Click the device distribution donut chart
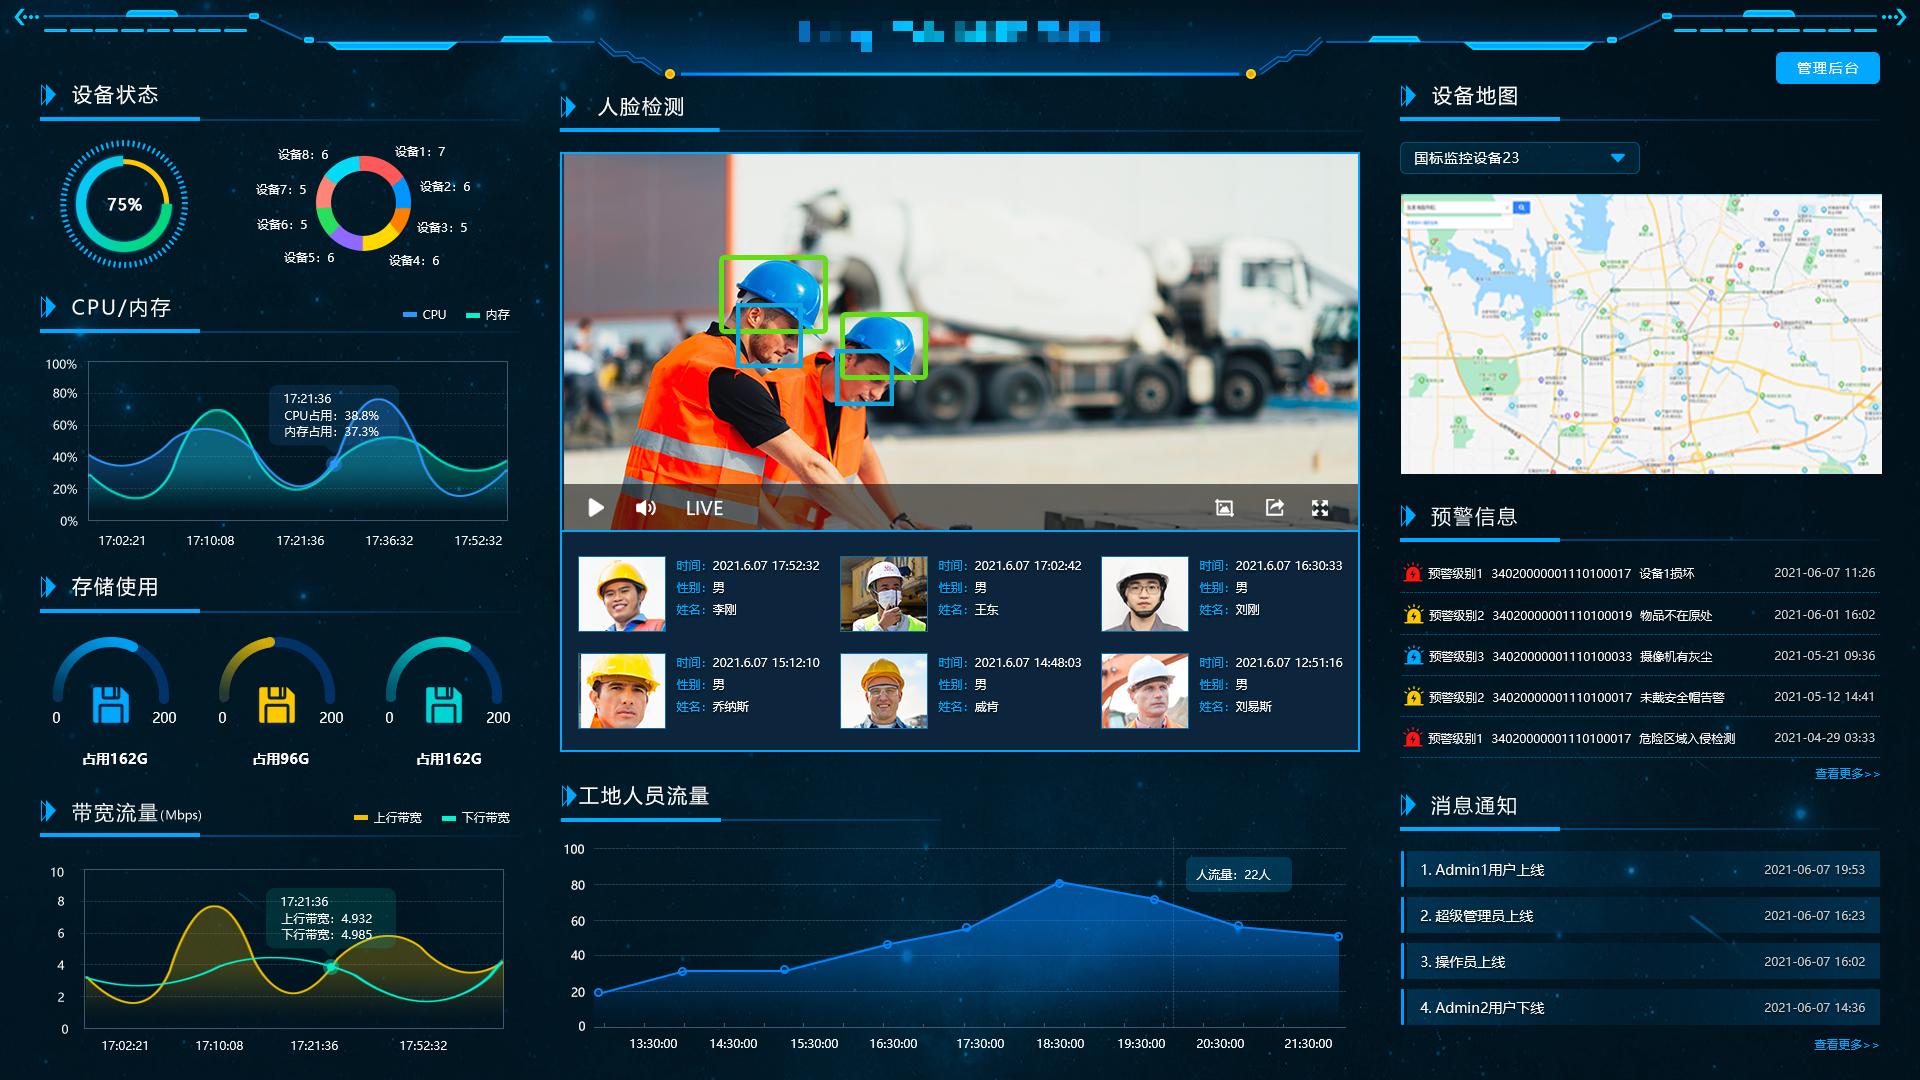Screen dimensions: 1920x1080 [x=363, y=203]
